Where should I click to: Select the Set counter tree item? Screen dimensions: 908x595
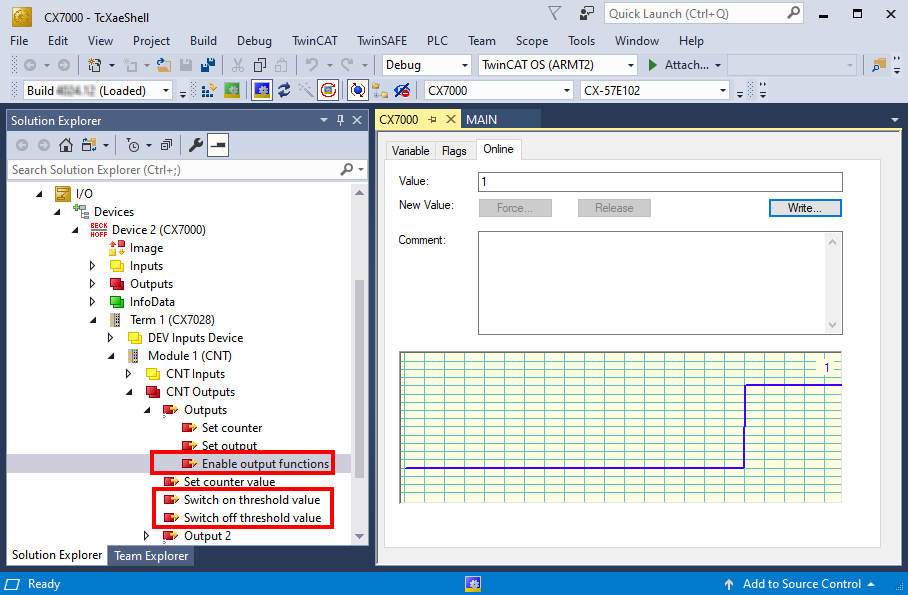232,428
